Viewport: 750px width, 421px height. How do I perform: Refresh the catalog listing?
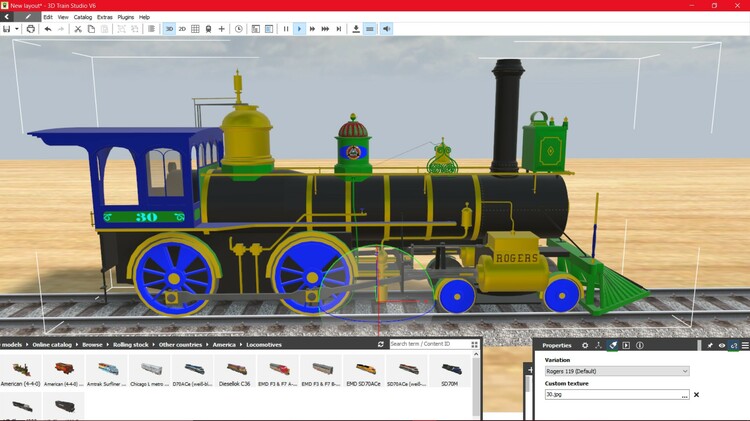[x=381, y=344]
